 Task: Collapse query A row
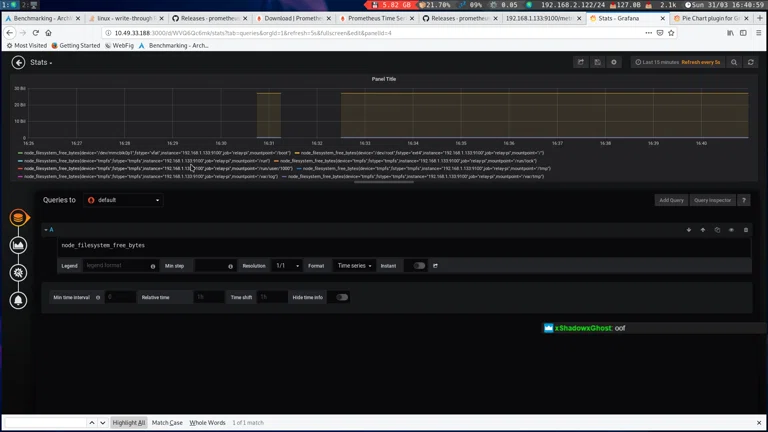point(46,230)
